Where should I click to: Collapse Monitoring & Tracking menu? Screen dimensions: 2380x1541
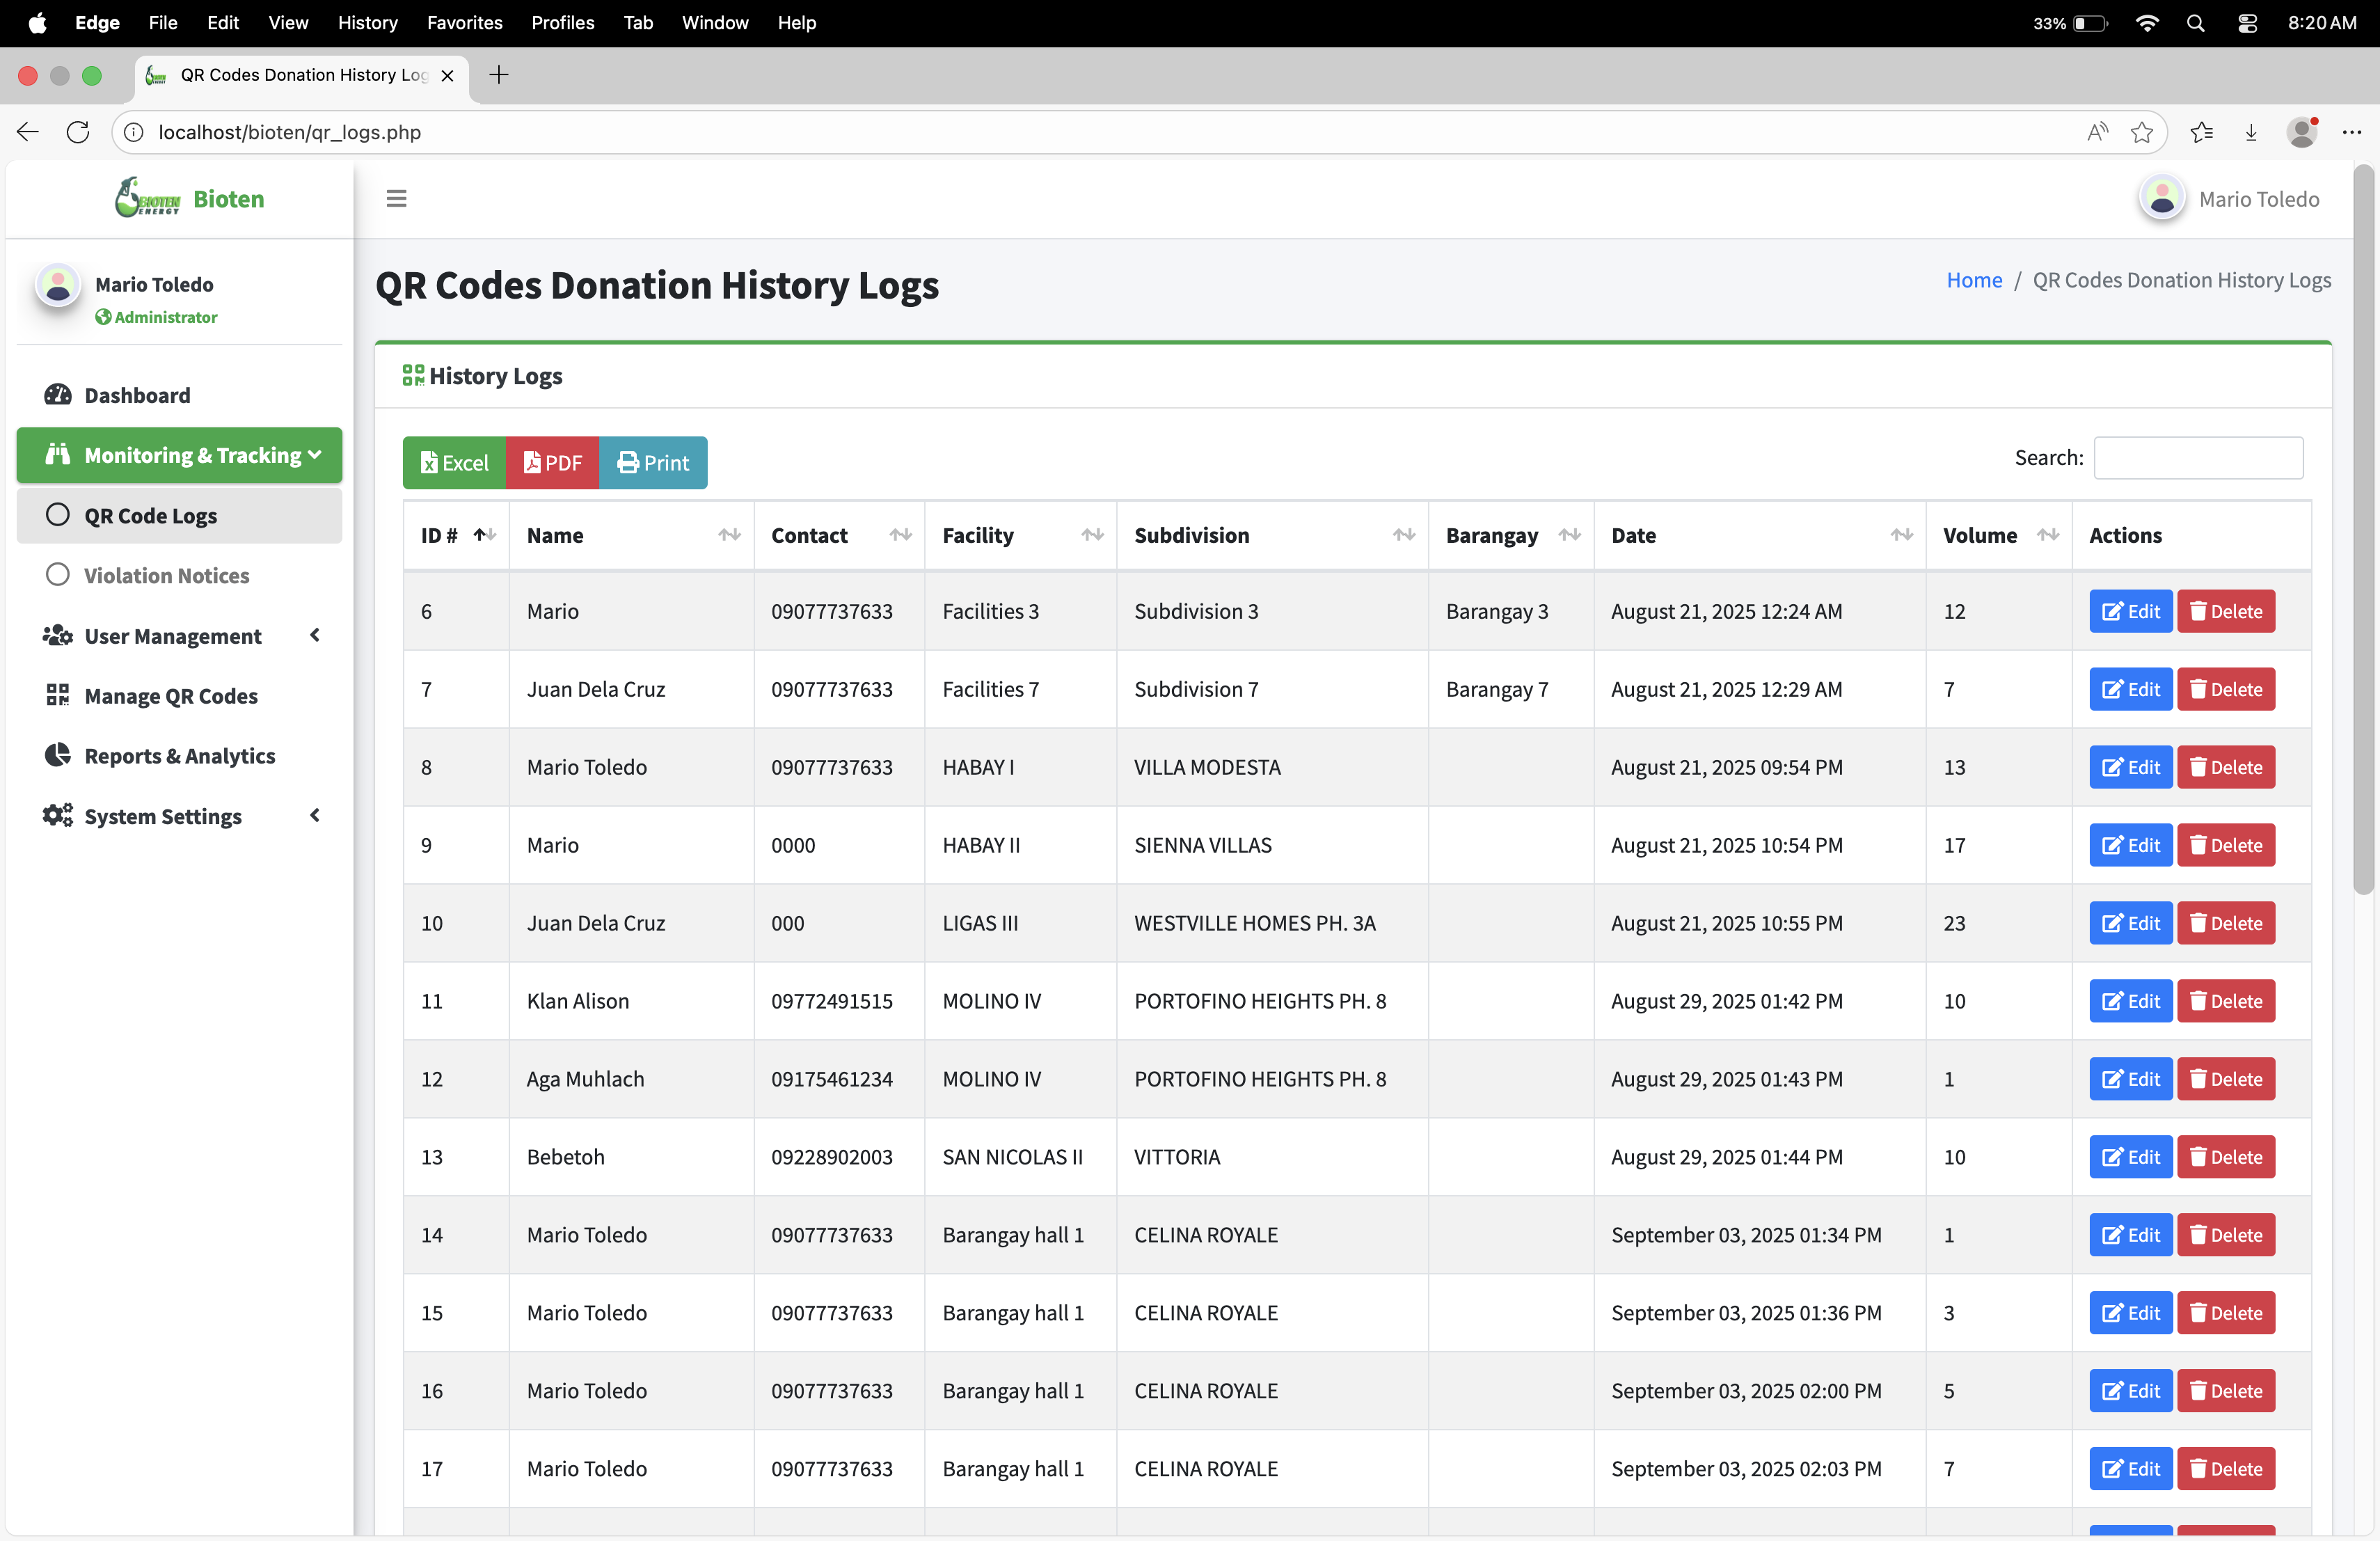[179, 455]
